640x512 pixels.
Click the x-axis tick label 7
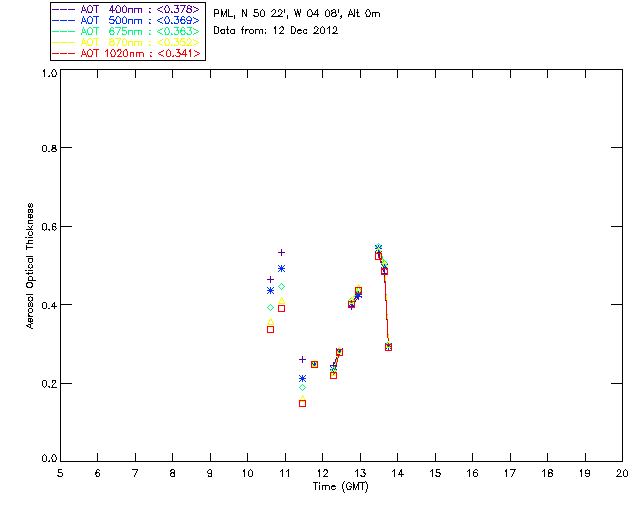pos(135,473)
